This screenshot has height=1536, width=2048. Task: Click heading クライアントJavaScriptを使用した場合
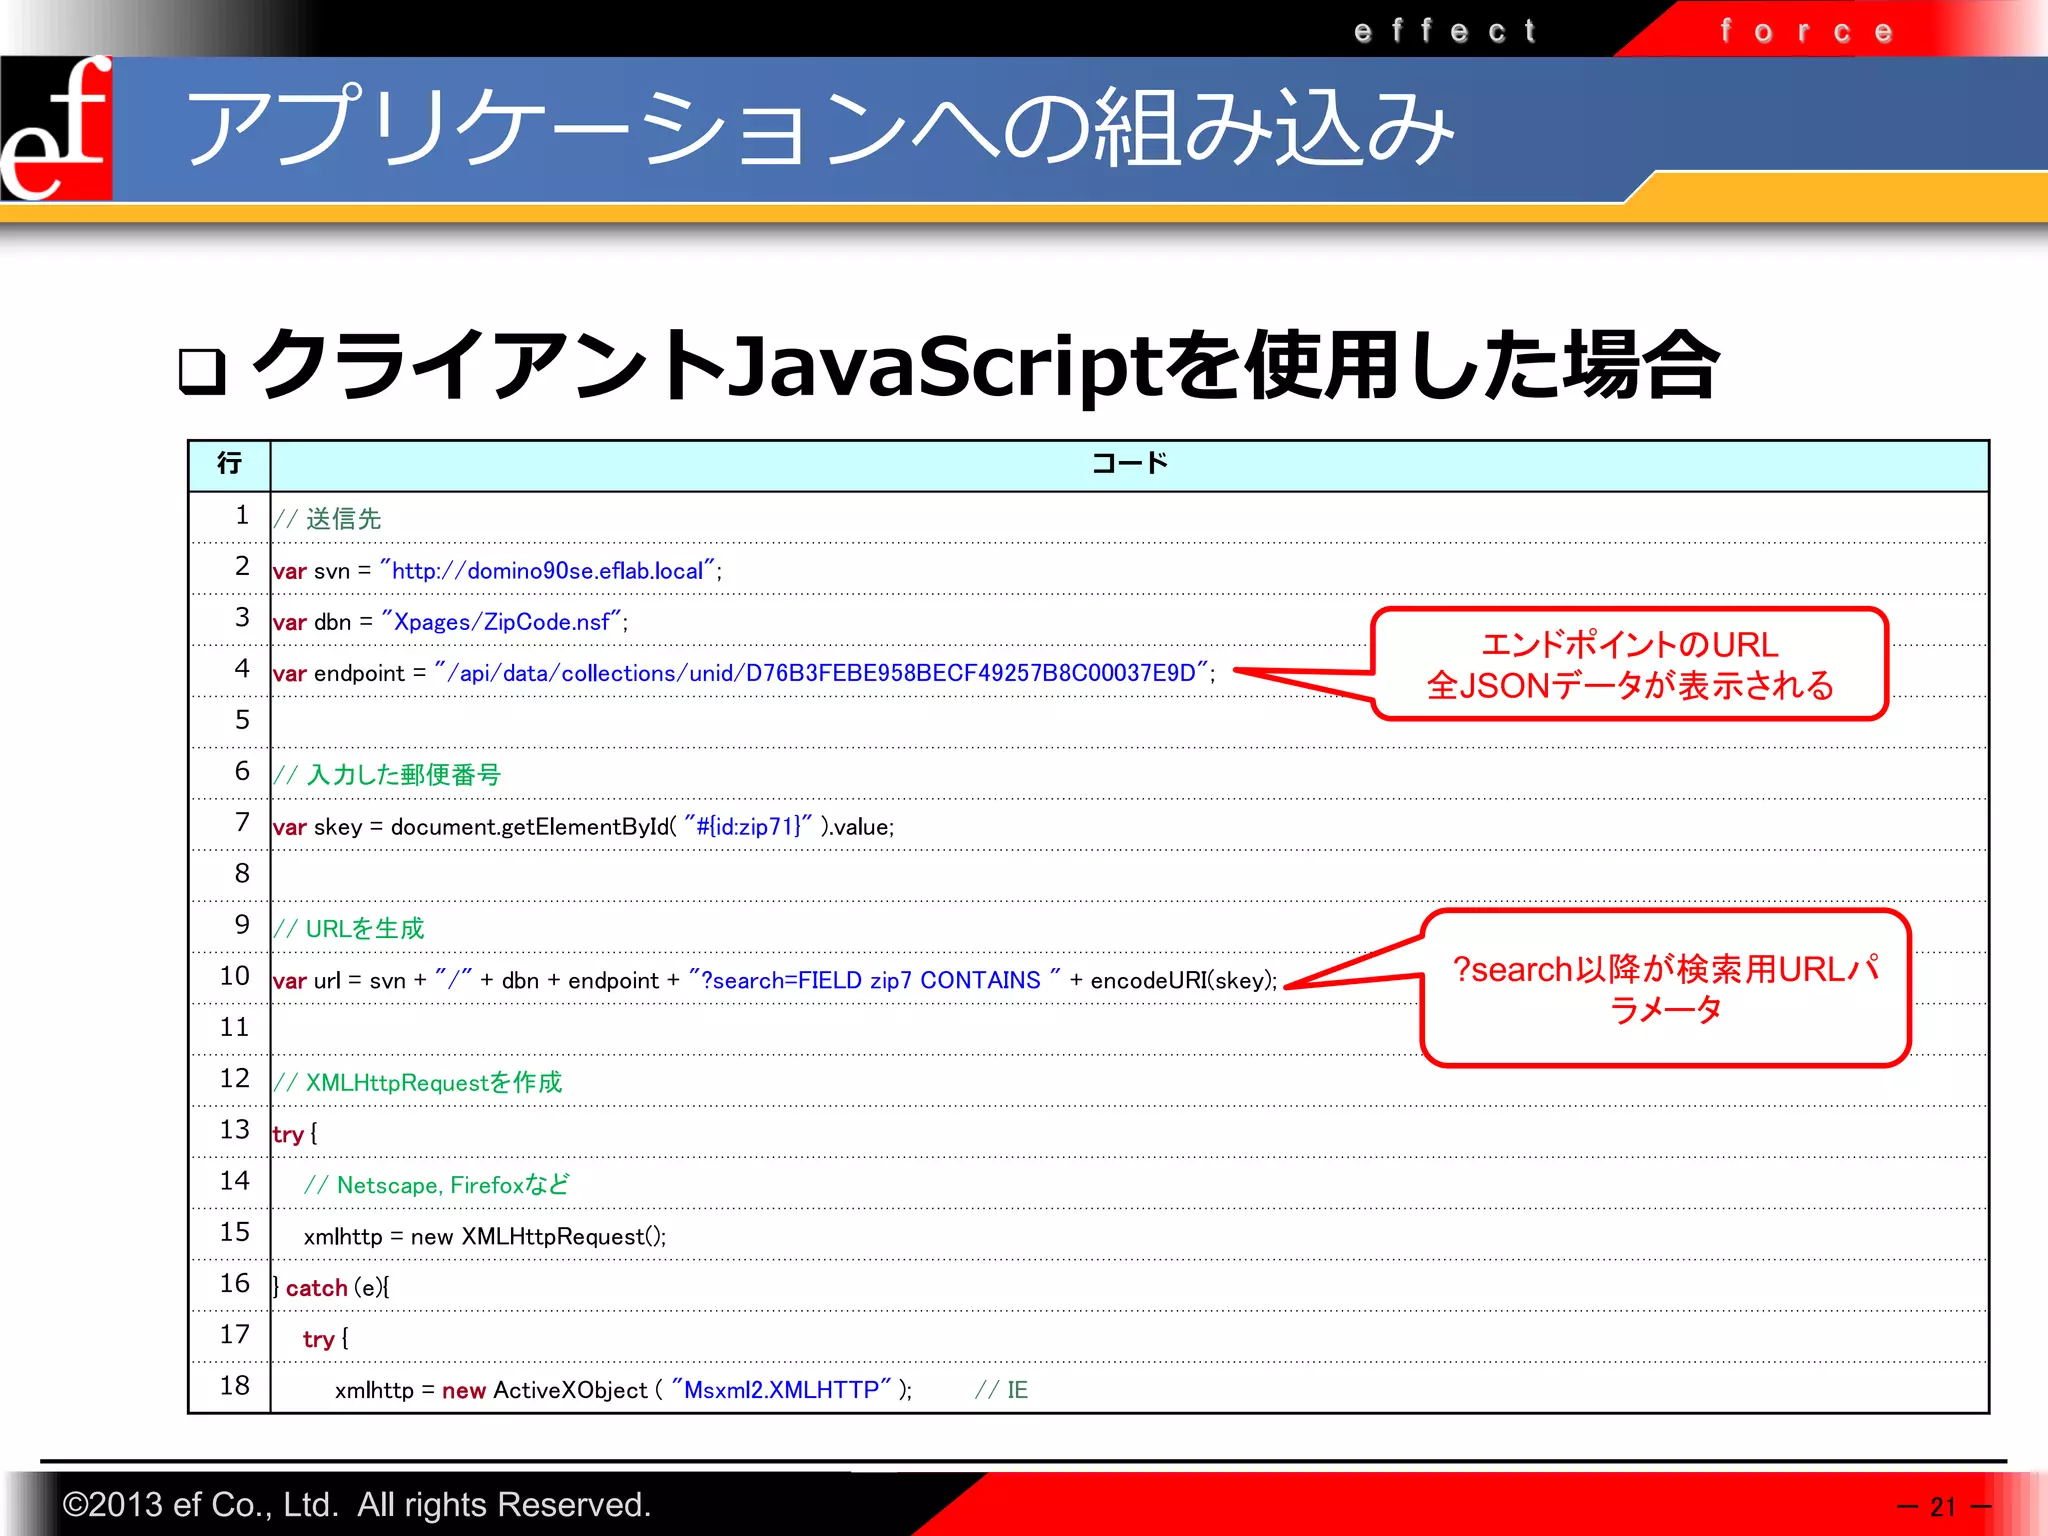[x=986, y=365]
